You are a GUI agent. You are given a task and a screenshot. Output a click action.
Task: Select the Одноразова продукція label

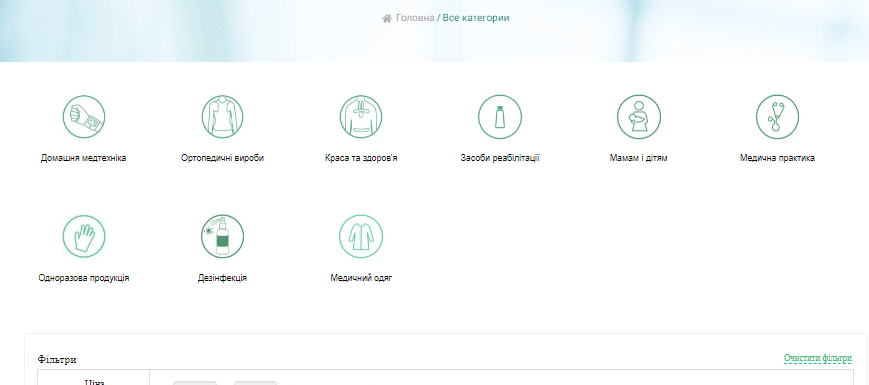tap(84, 278)
